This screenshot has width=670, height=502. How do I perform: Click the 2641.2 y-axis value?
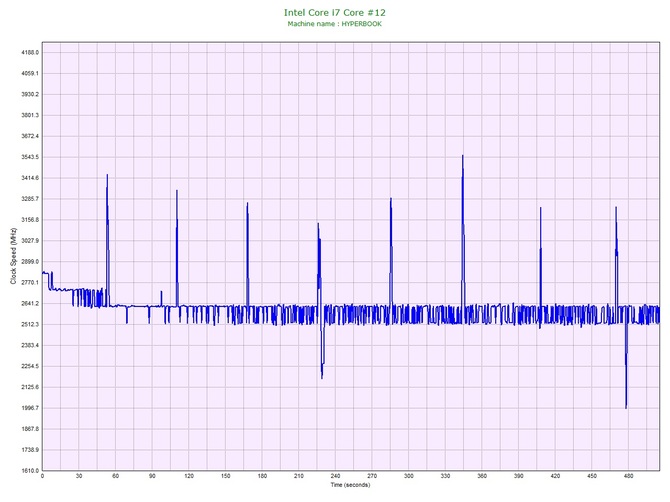pyautogui.click(x=30, y=303)
